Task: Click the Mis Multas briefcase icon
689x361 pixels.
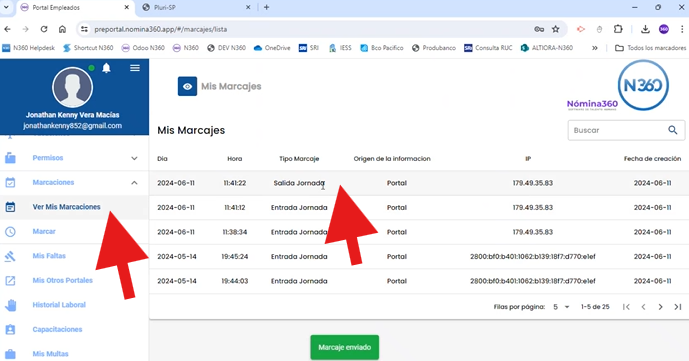Action: pos(10,354)
